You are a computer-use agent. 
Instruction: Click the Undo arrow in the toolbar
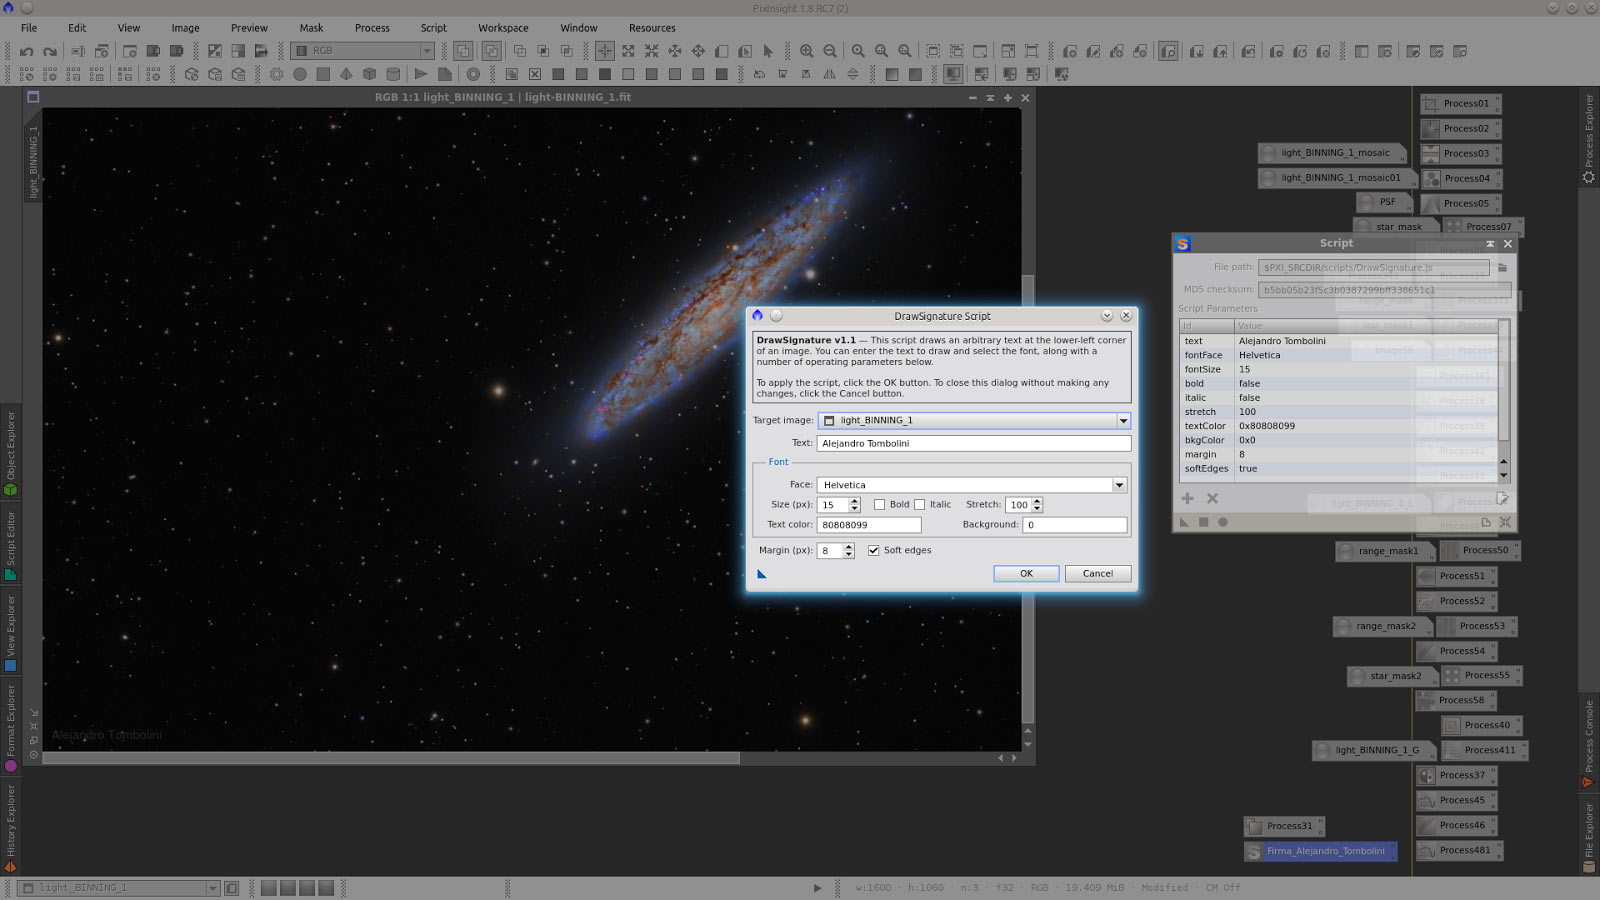(x=27, y=51)
